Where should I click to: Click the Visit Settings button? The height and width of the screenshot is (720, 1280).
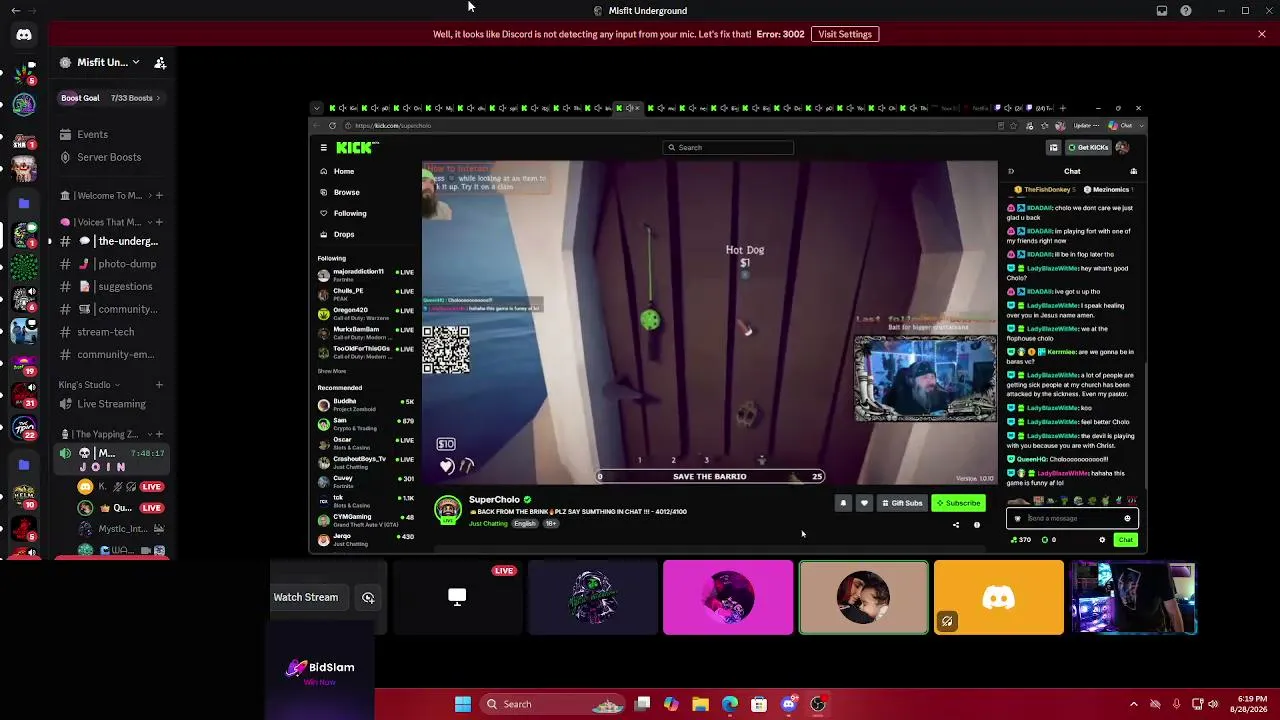click(845, 34)
